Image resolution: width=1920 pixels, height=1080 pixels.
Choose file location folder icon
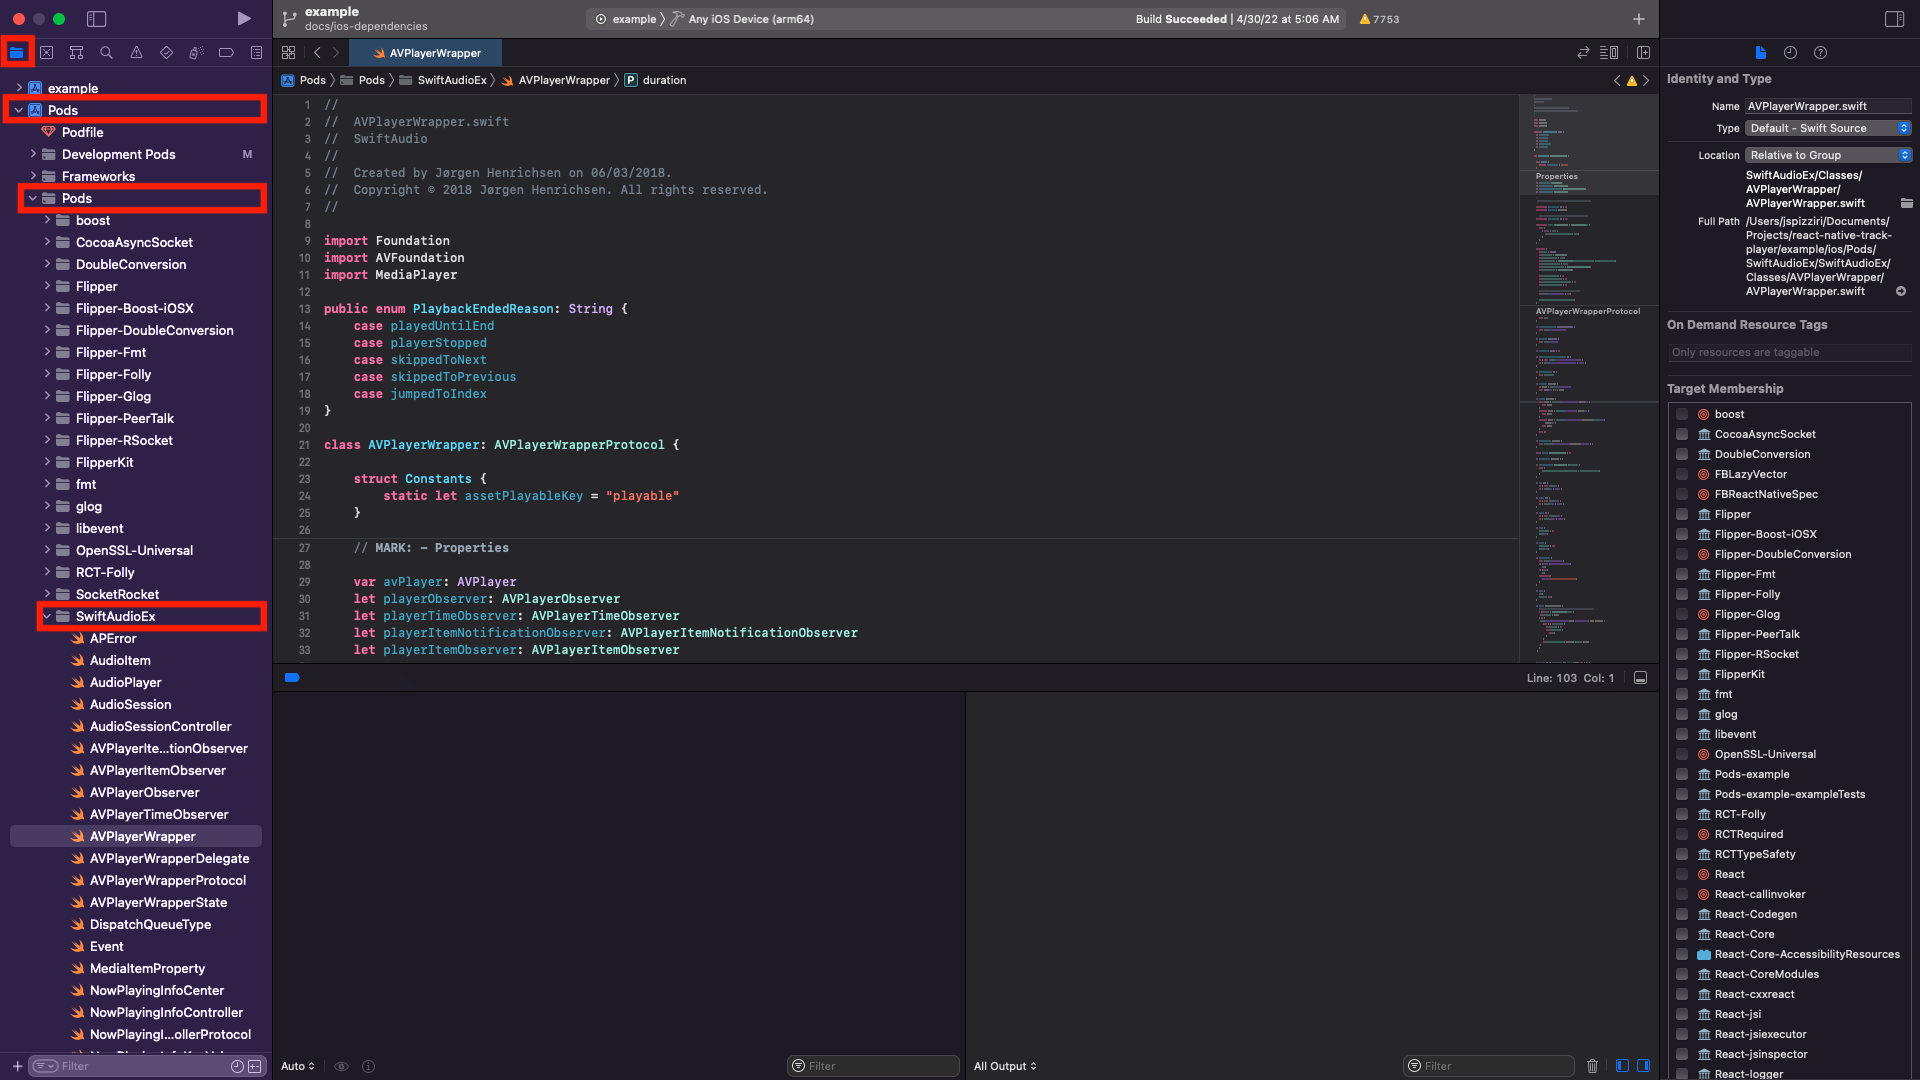pos(1907,203)
